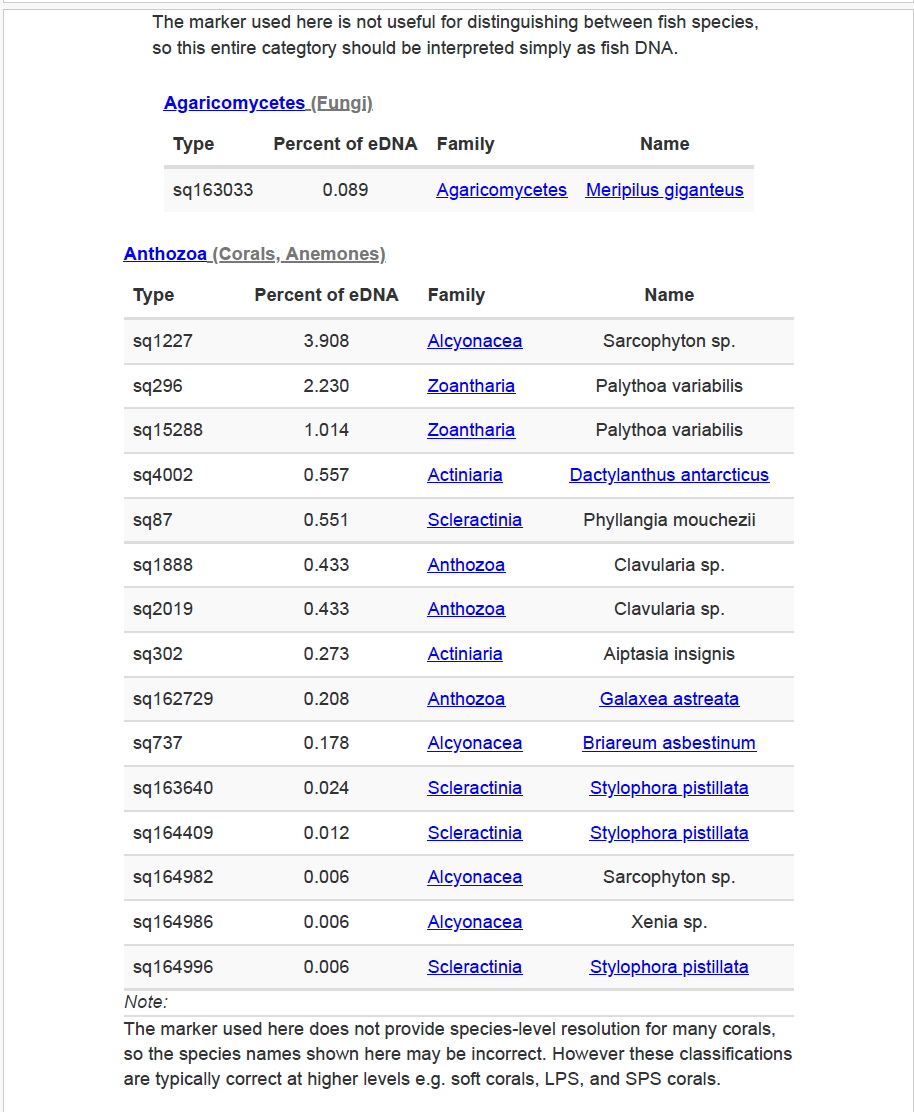914x1112 pixels.
Task: Open Anthozoa family link in sq2019 row
Action: pos(466,609)
